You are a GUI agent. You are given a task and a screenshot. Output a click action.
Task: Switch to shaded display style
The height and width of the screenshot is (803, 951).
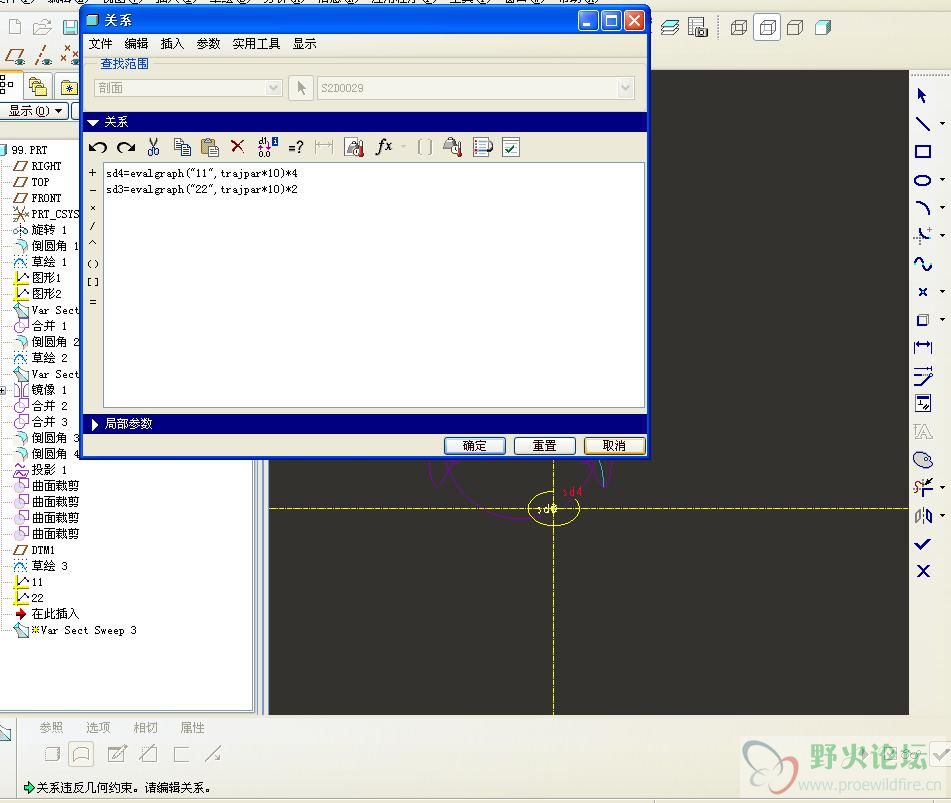[823, 27]
